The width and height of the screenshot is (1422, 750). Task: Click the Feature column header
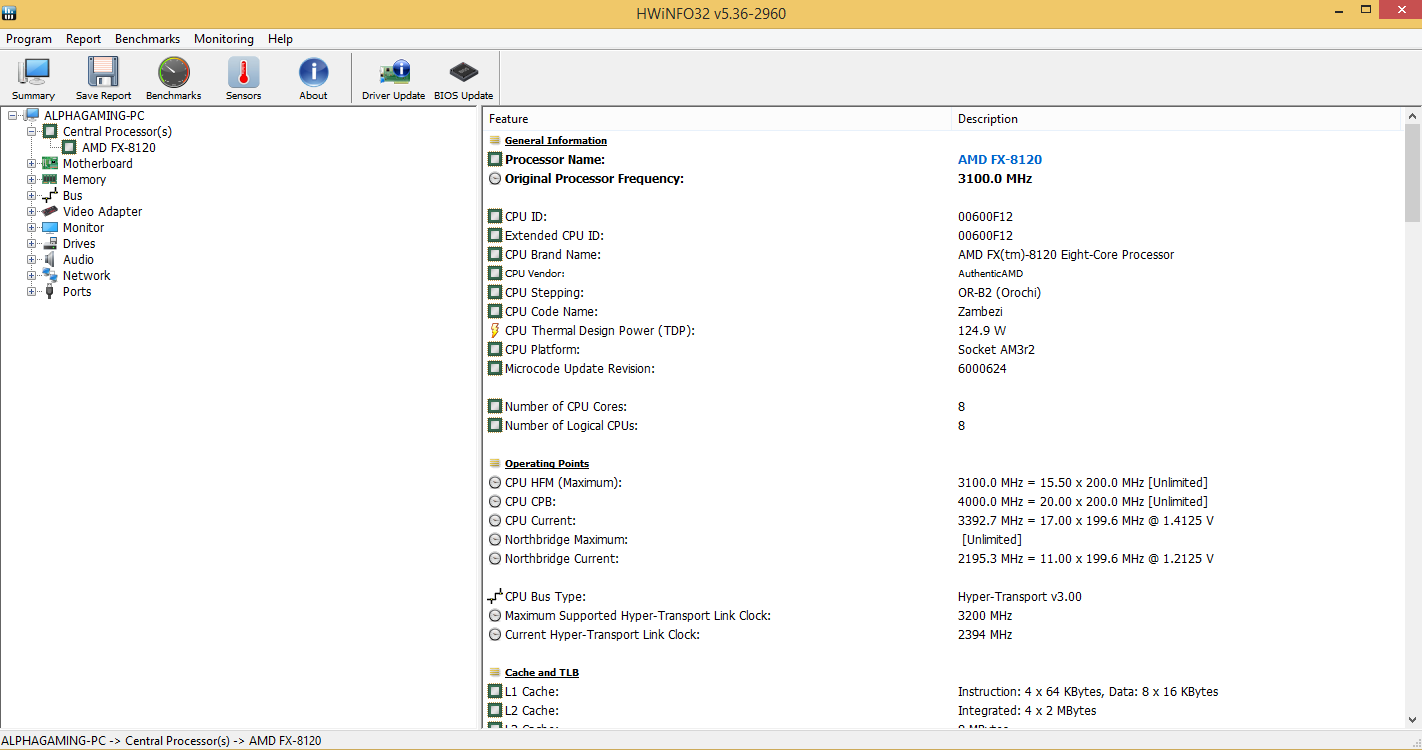click(x=717, y=119)
